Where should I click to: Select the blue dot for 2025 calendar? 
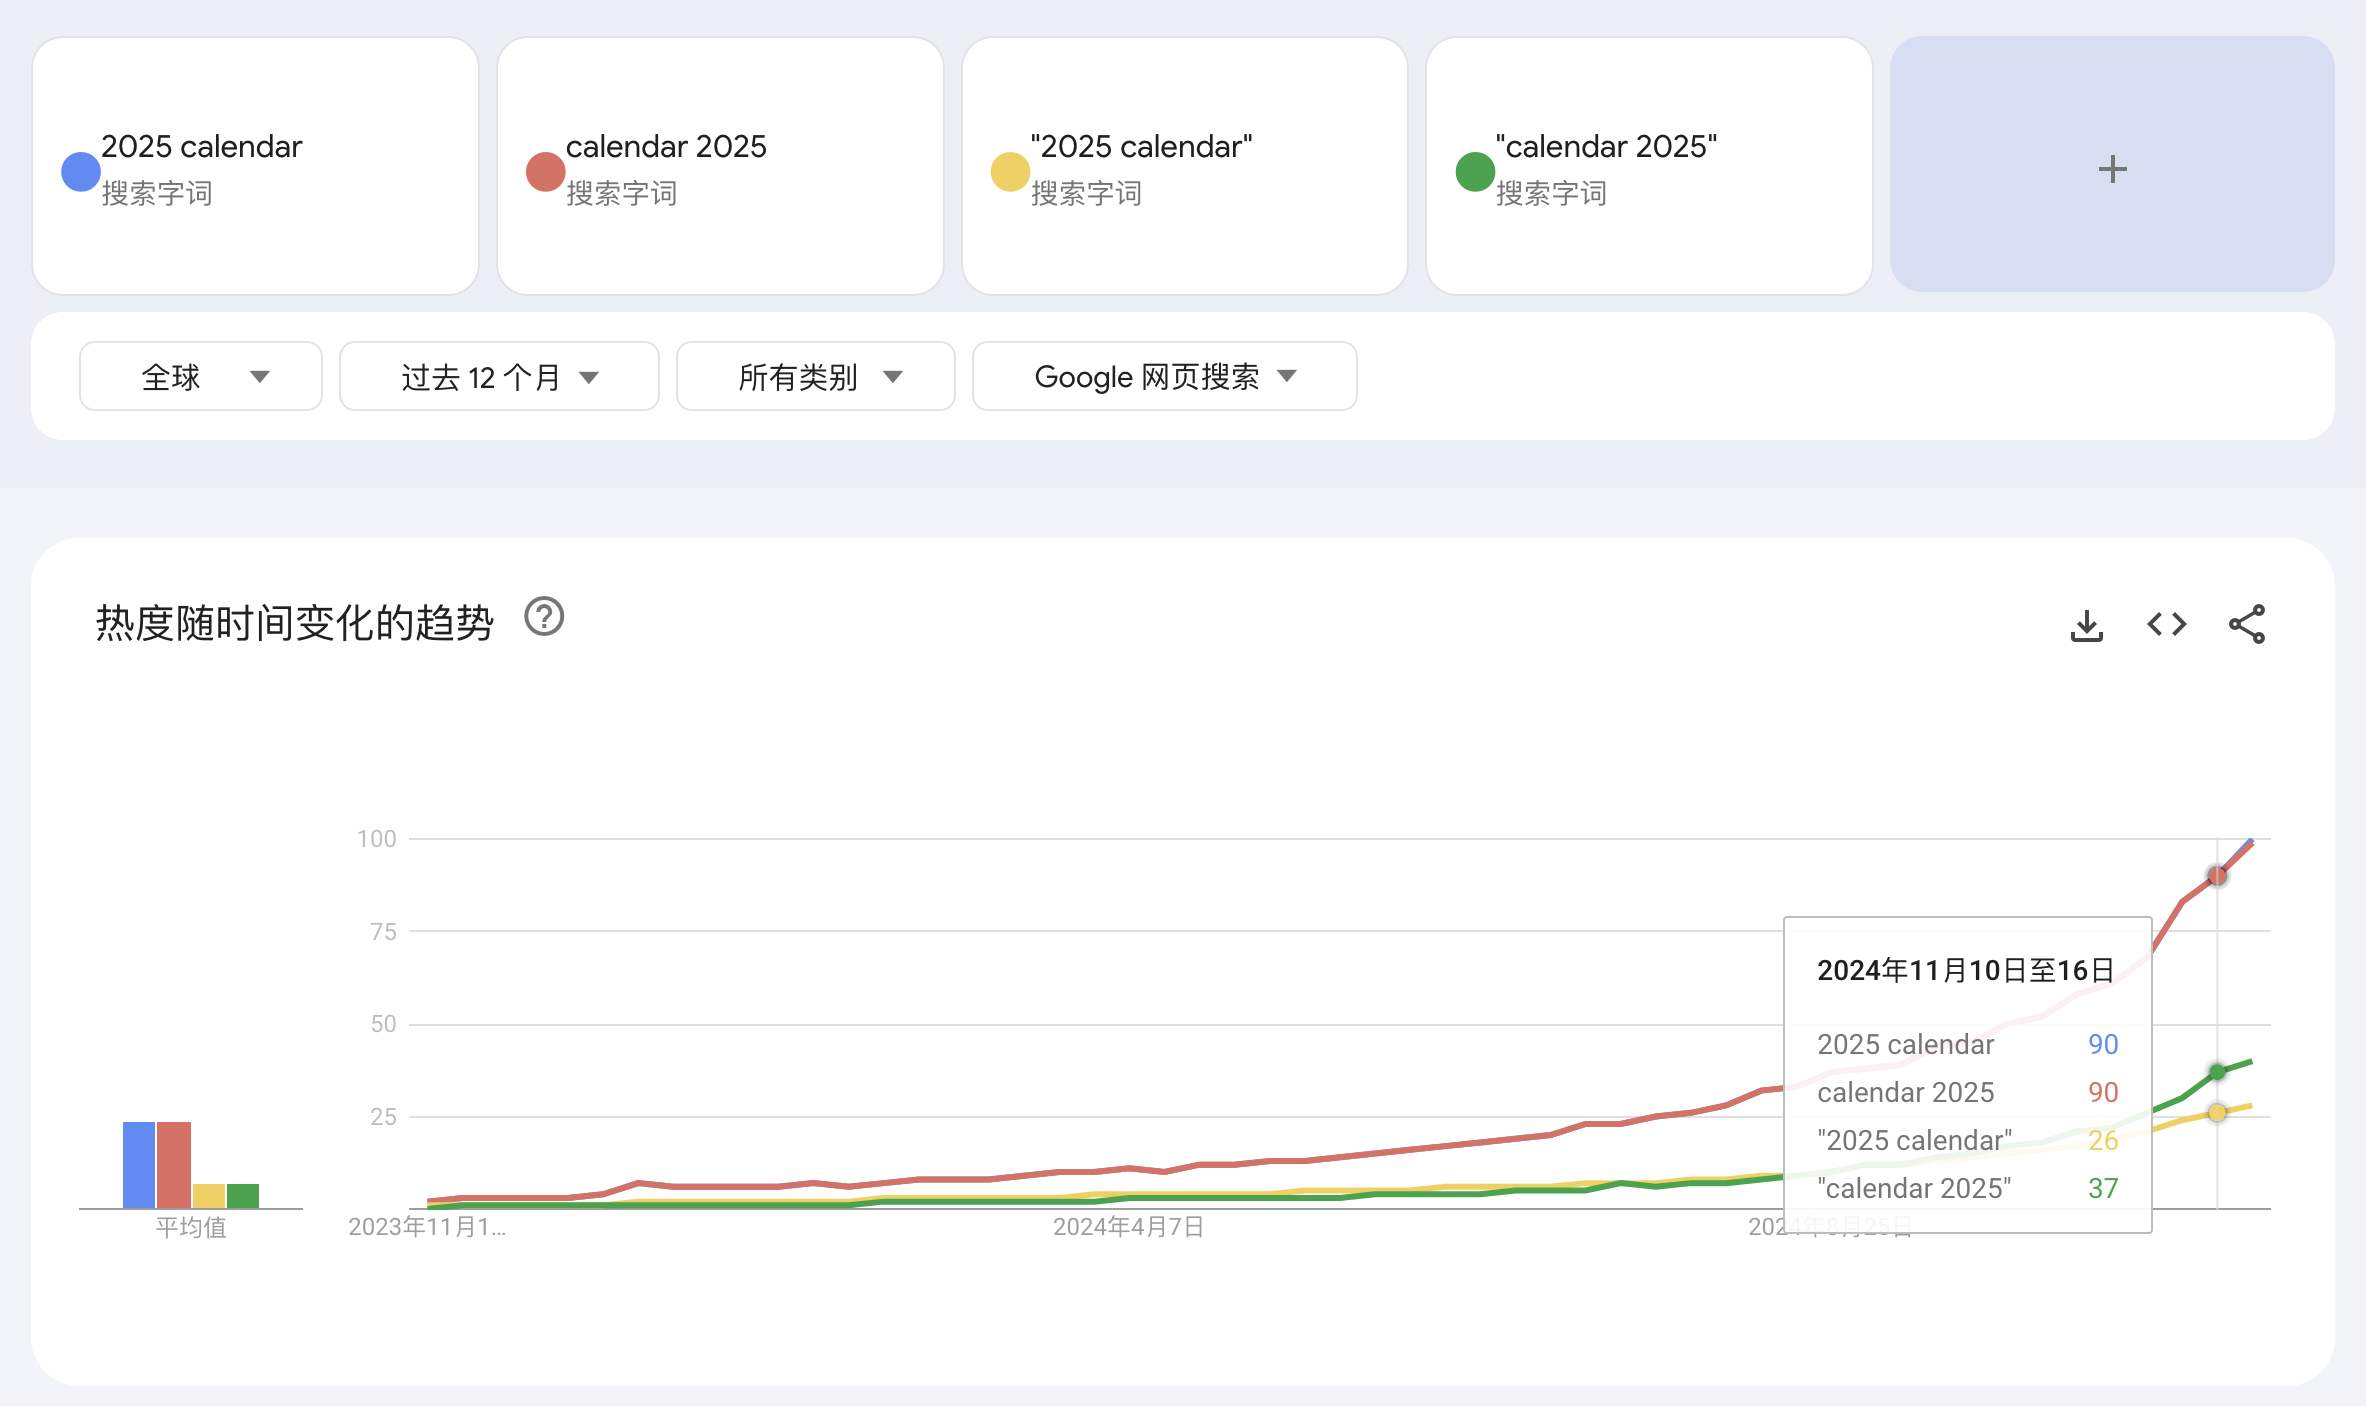point(81,171)
